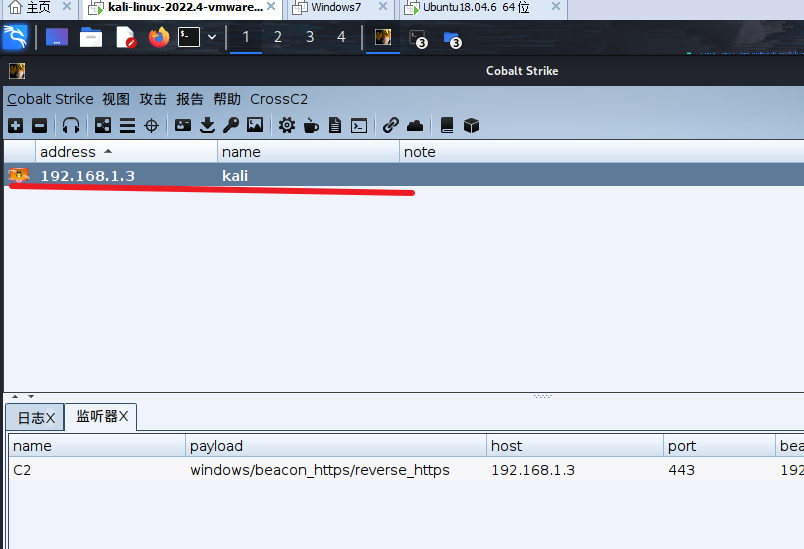View keystrokes with the key icon

(231, 125)
